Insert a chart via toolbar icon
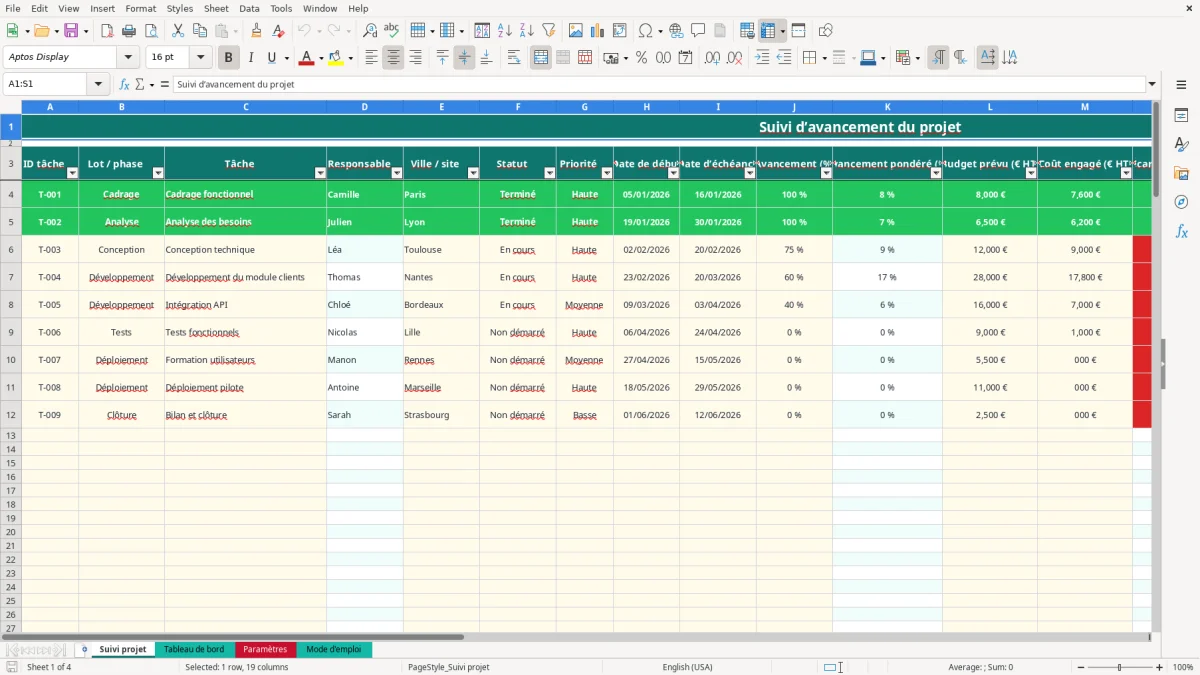 point(598,30)
